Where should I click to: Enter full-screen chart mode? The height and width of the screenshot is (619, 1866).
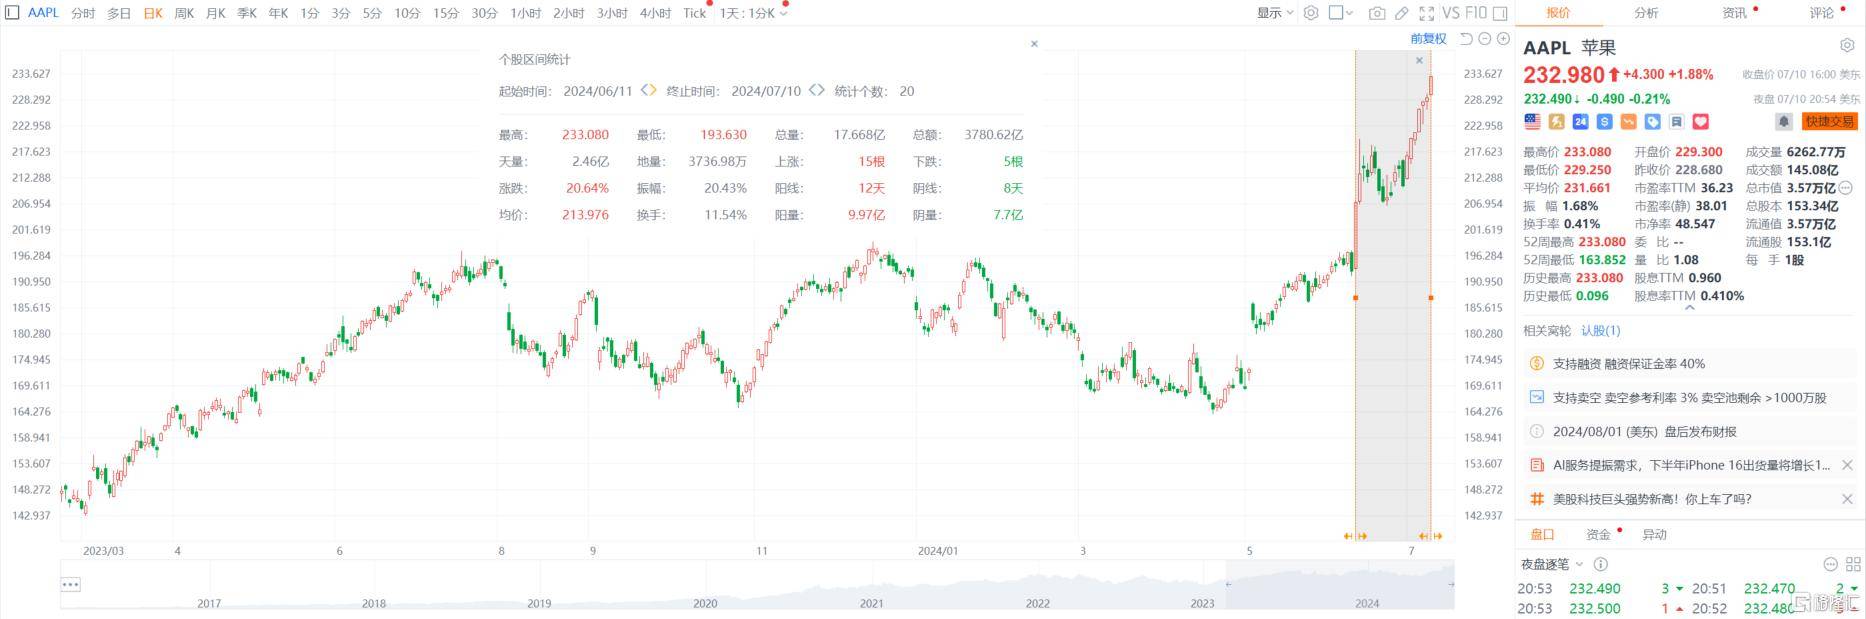click(x=1426, y=13)
